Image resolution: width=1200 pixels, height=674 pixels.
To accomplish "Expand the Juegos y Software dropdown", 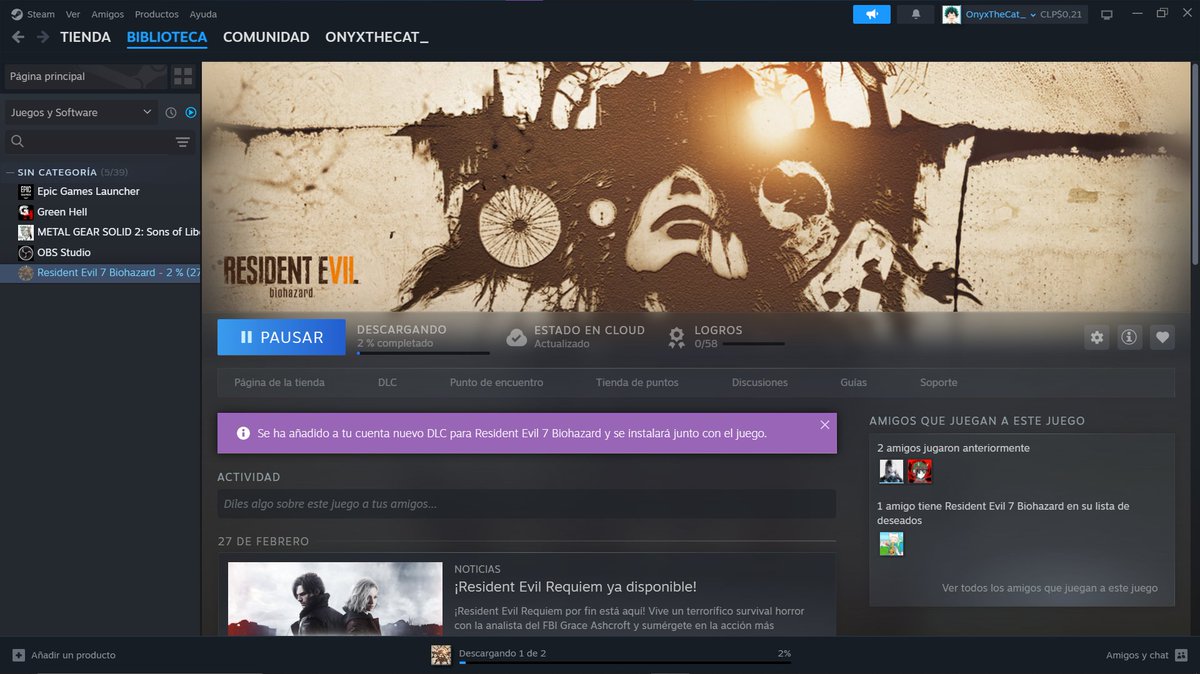I will pos(80,112).
